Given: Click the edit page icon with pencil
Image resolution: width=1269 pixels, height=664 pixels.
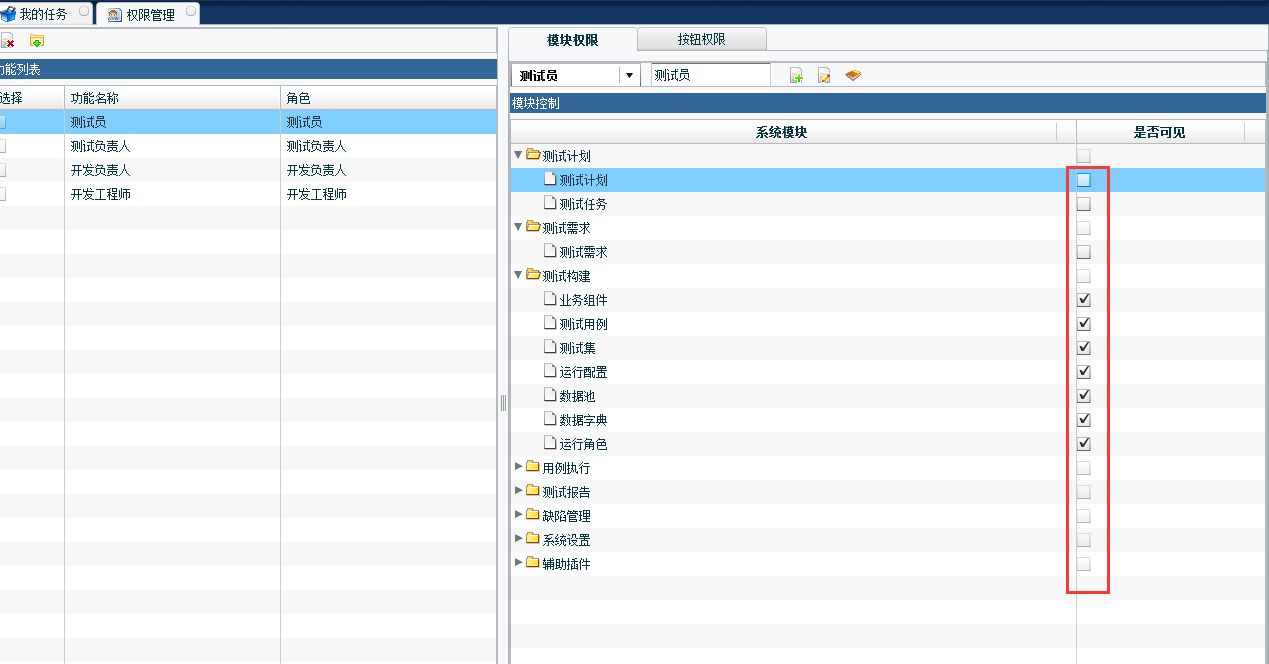Looking at the screenshot, I should 825,76.
